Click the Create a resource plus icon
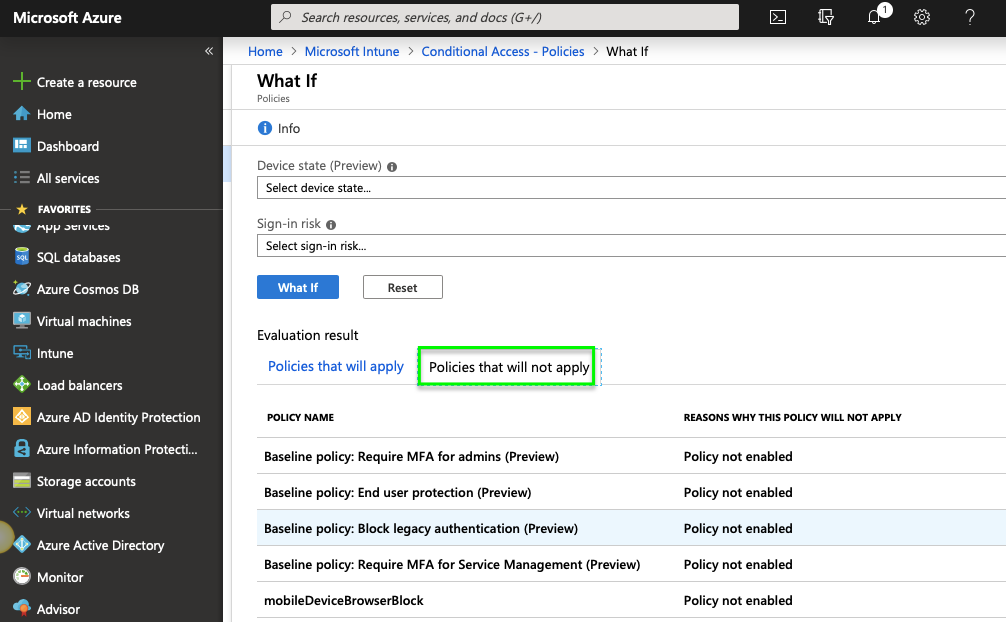 pos(22,82)
